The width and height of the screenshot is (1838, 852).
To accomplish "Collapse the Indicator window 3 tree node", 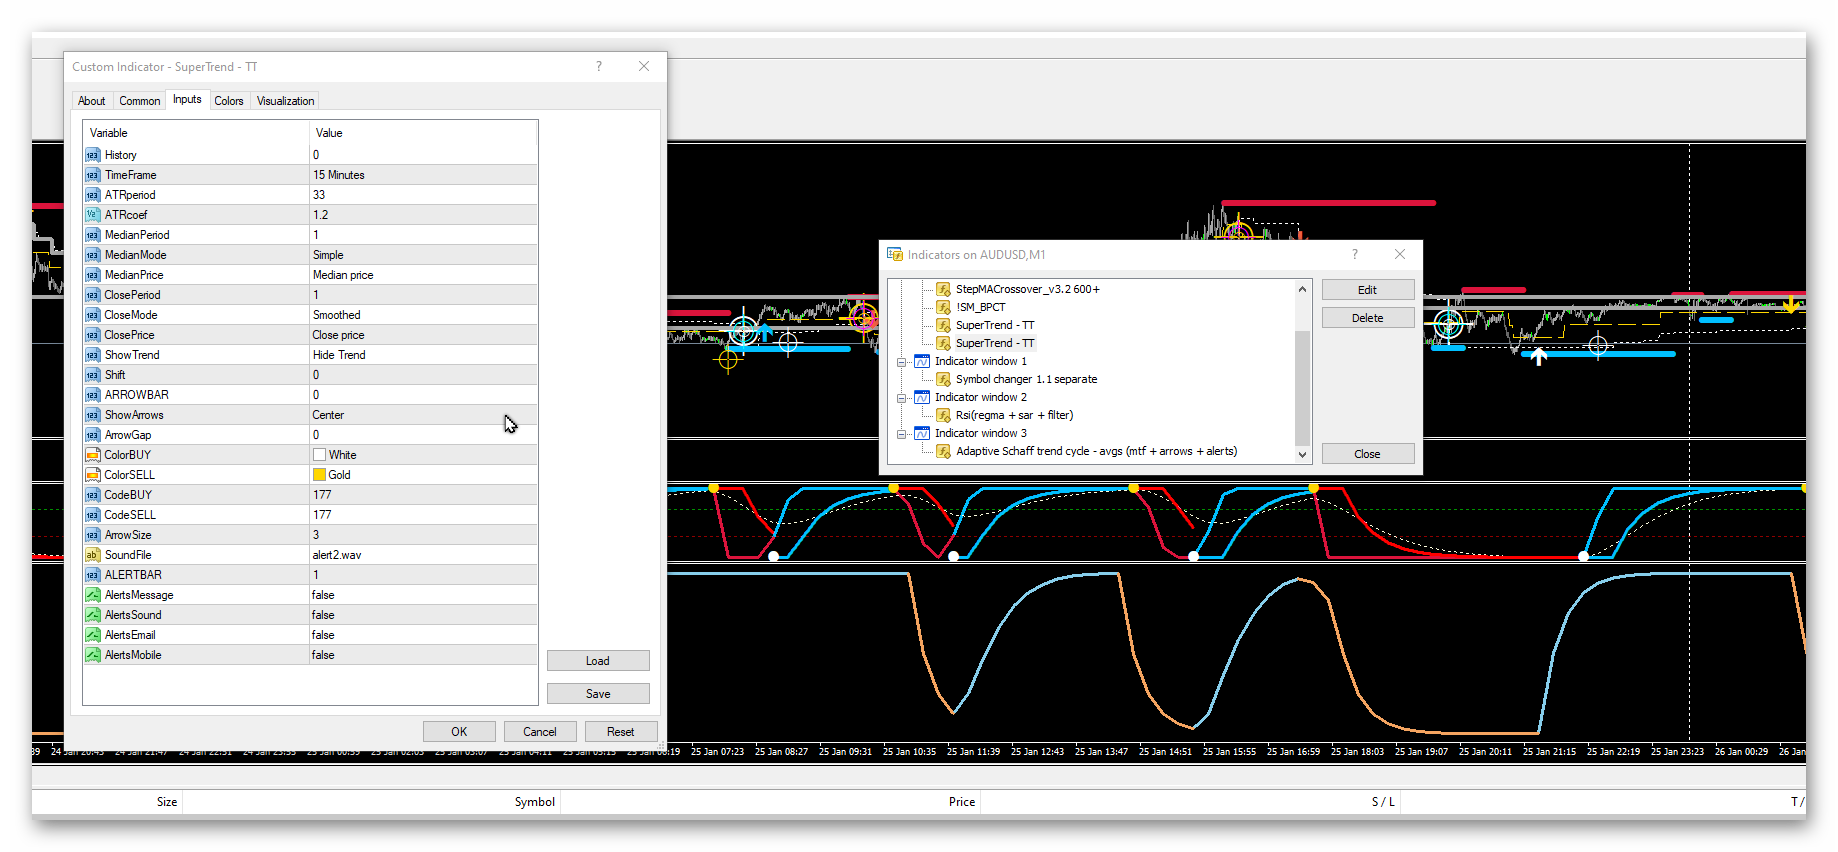I will (x=901, y=434).
